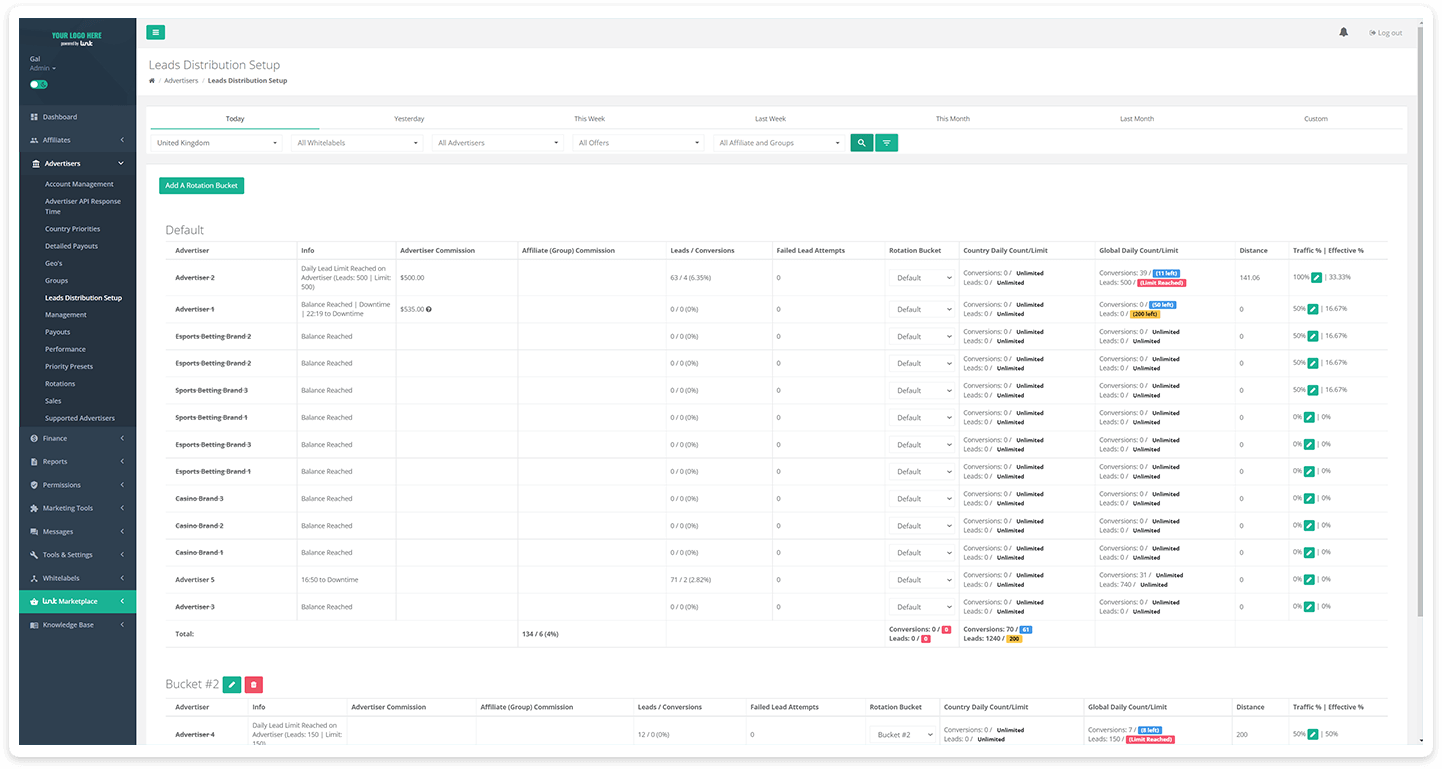This screenshot has width=1442, height=769.
Task: Open the advanced filter funnel button
Action: [x=886, y=143]
